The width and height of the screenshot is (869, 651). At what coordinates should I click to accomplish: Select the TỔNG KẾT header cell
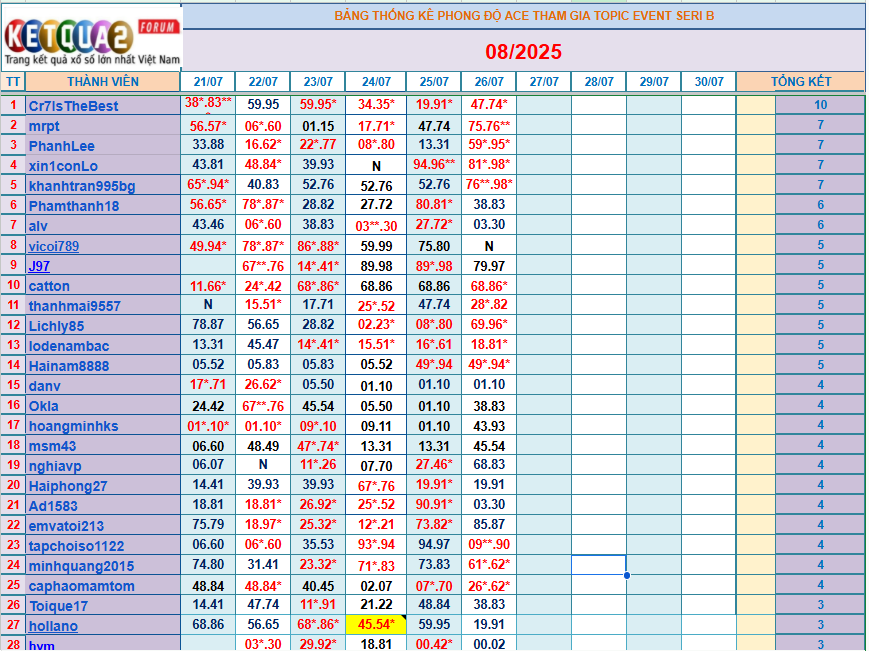click(801, 82)
